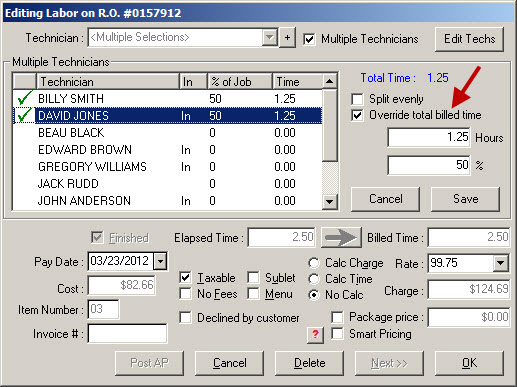
Task: Select the No Calc radio option
Action: [x=314, y=295]
